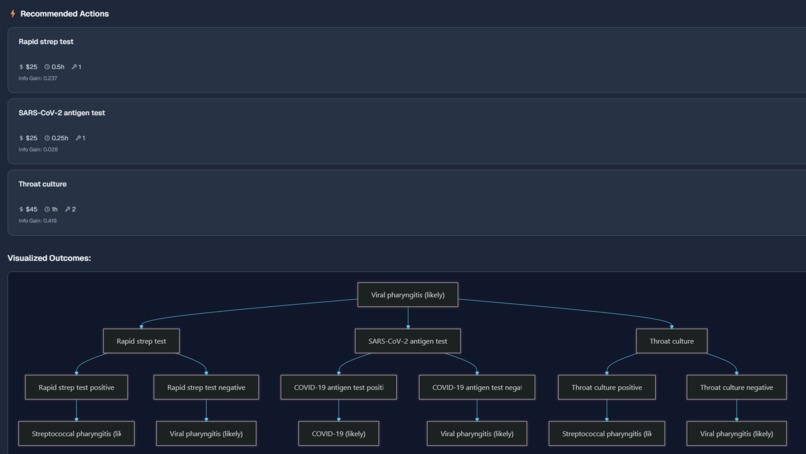Click the clock icon on Rapid strep test card
Viewport: 806px width, 454px height.
click(47, 67)
